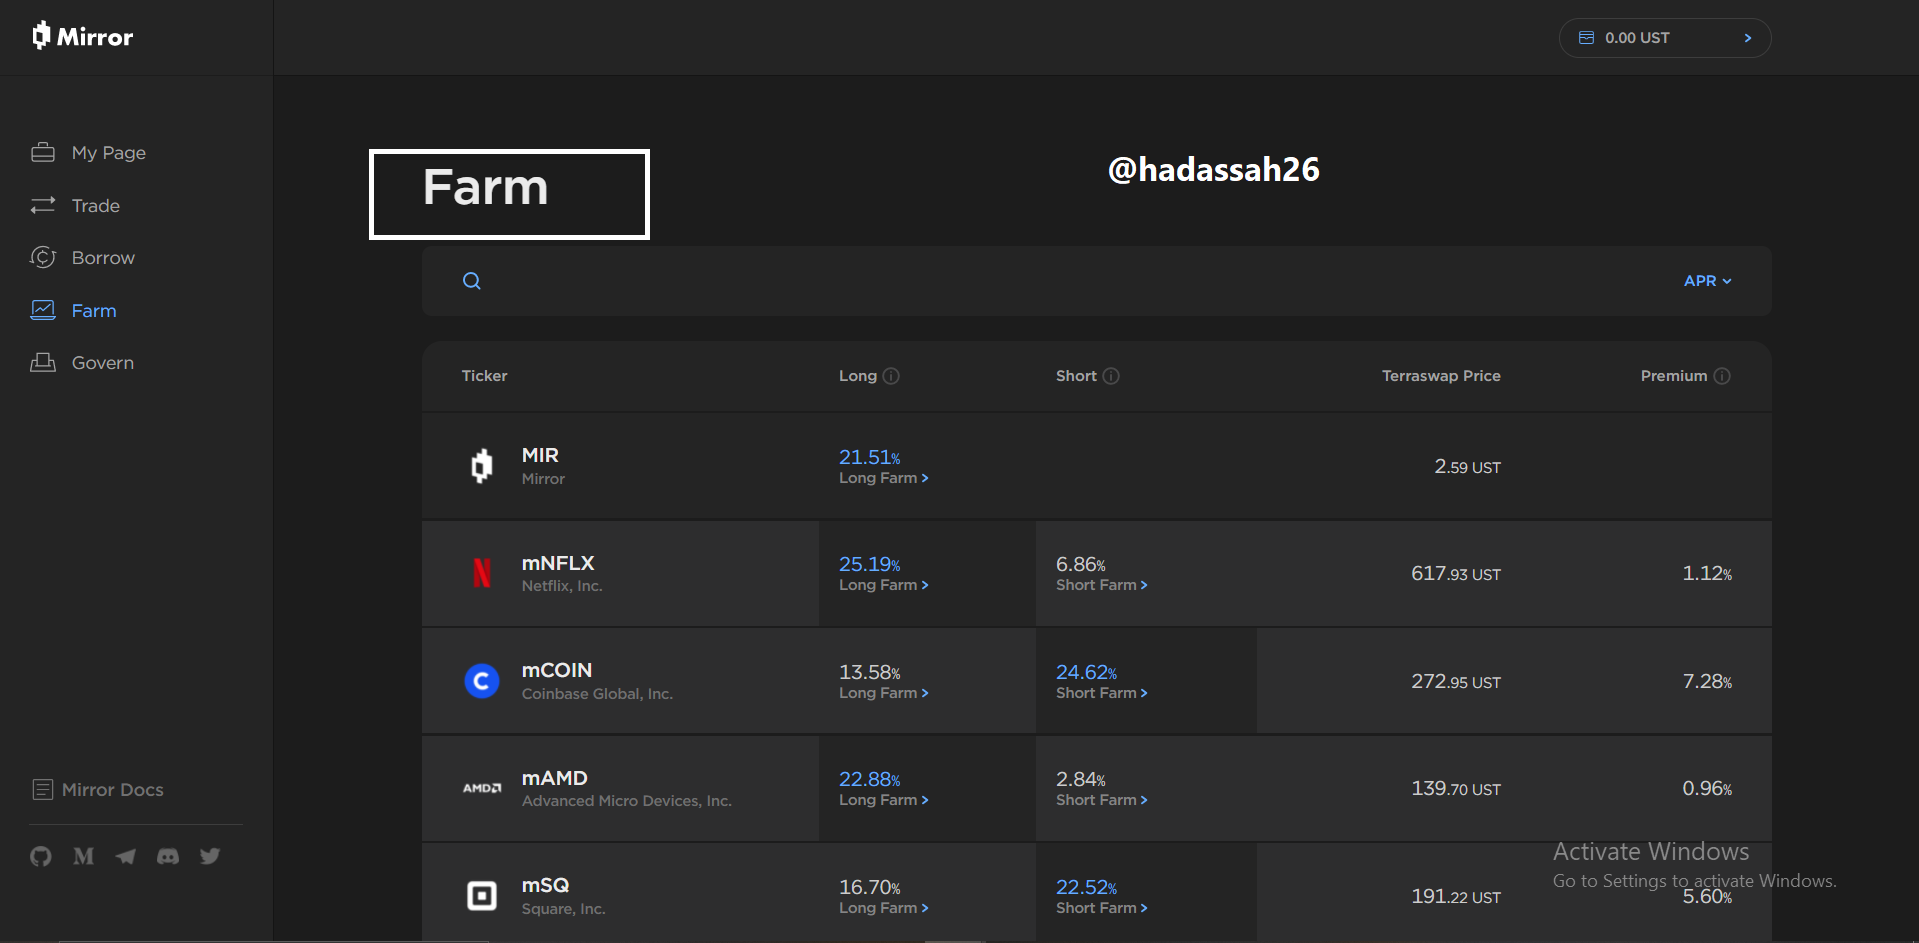1919x943 pixels.
Task: Select the mSQ ticker name
Action: point(546,885)
